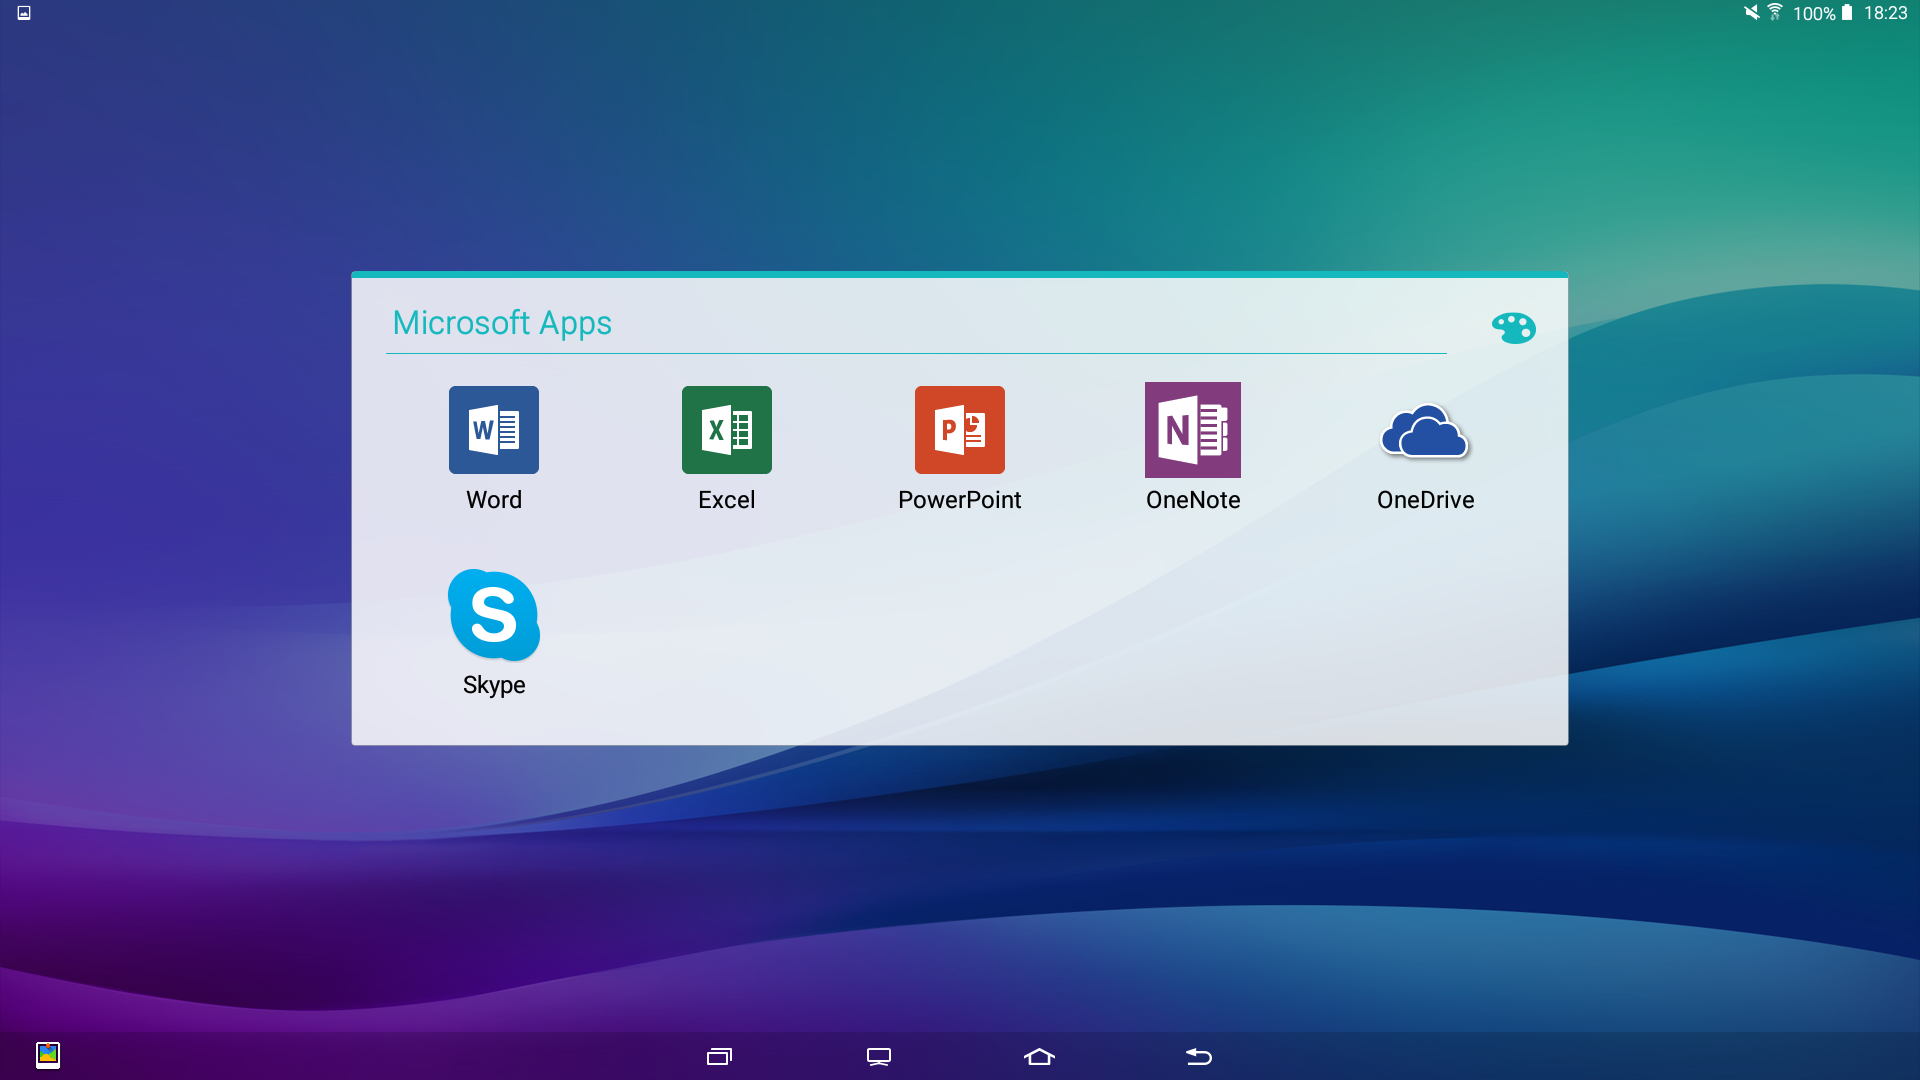Viewport: 1920px width, 1080px height.
Task: Tap the clock showing 18:23
Action: click(1886, 13)
